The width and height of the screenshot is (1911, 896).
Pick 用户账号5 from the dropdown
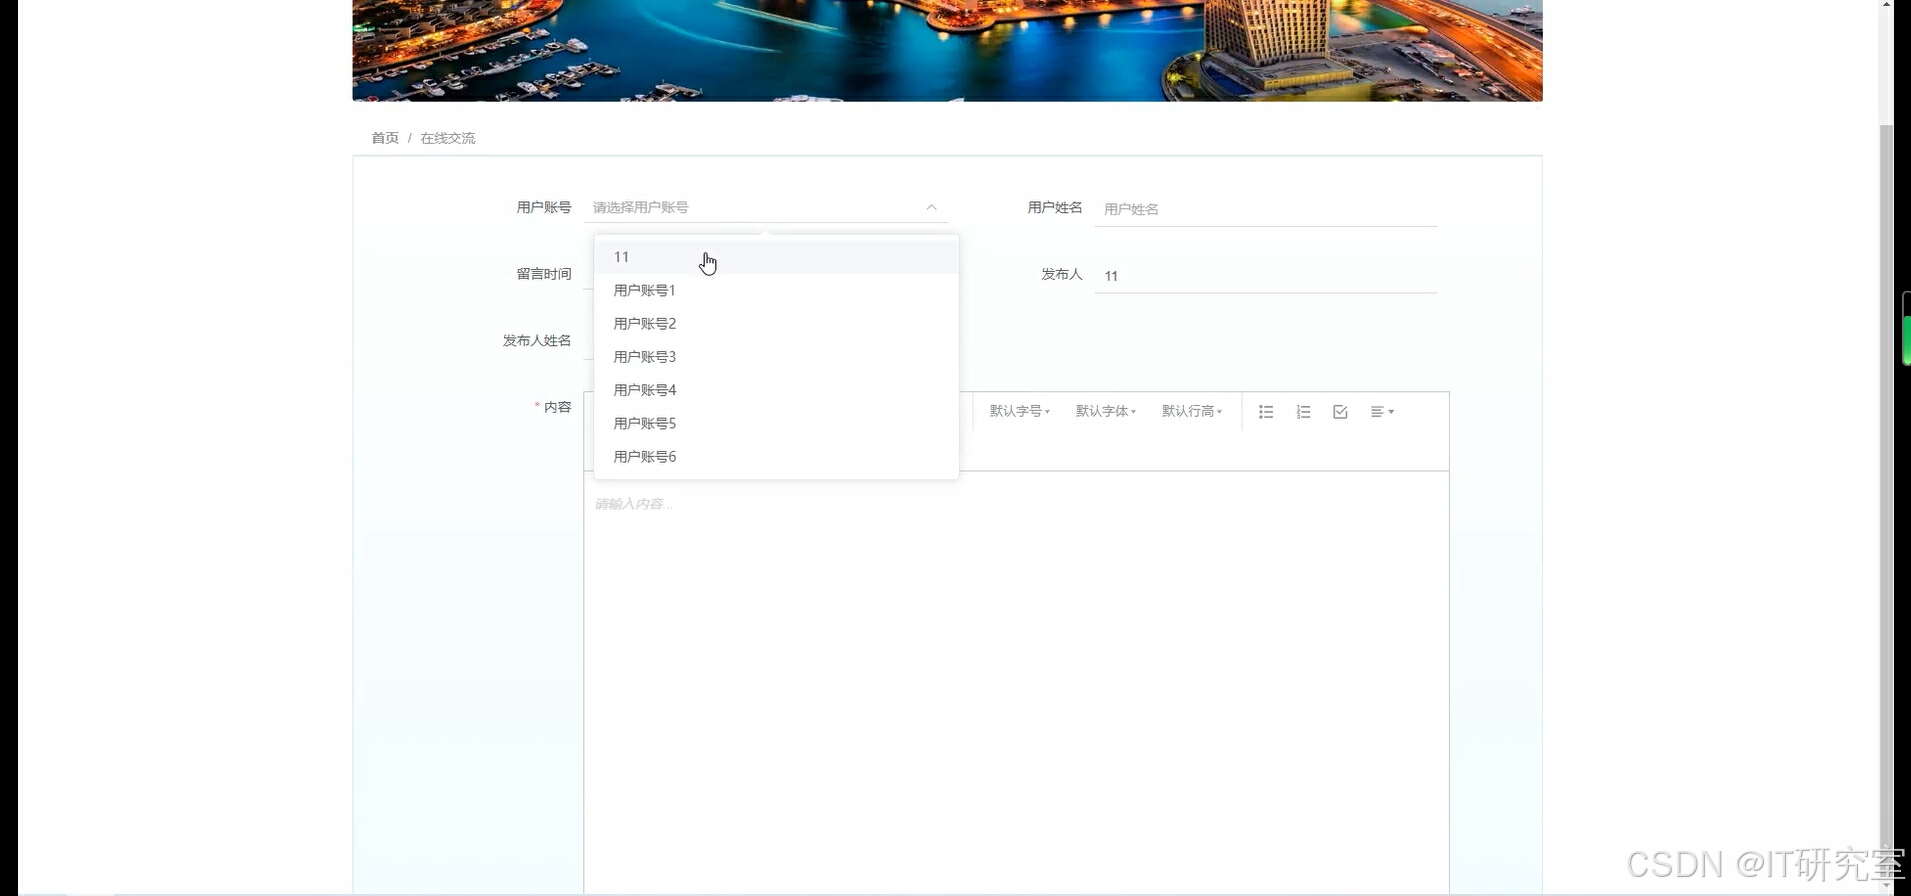(x=776, y=423)
